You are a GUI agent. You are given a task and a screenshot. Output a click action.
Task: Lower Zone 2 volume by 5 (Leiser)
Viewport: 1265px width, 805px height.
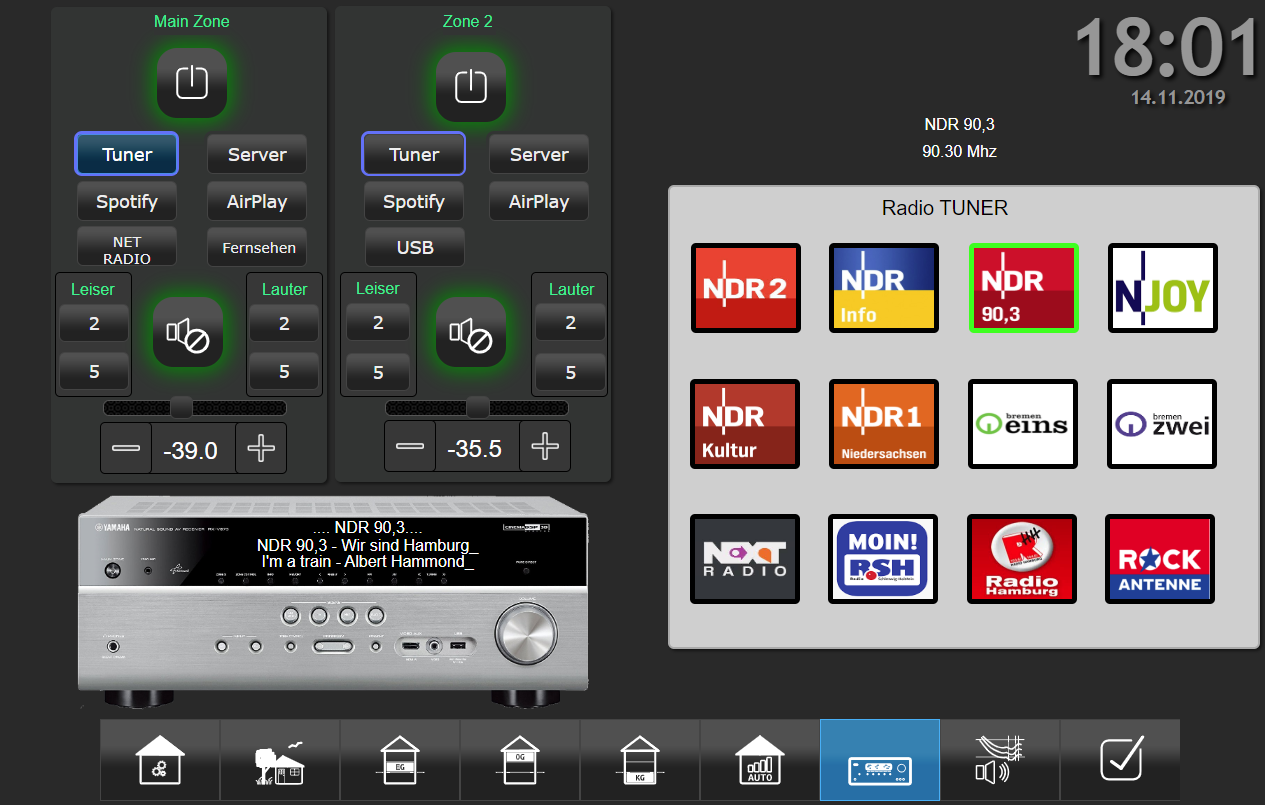pos(378,372)
